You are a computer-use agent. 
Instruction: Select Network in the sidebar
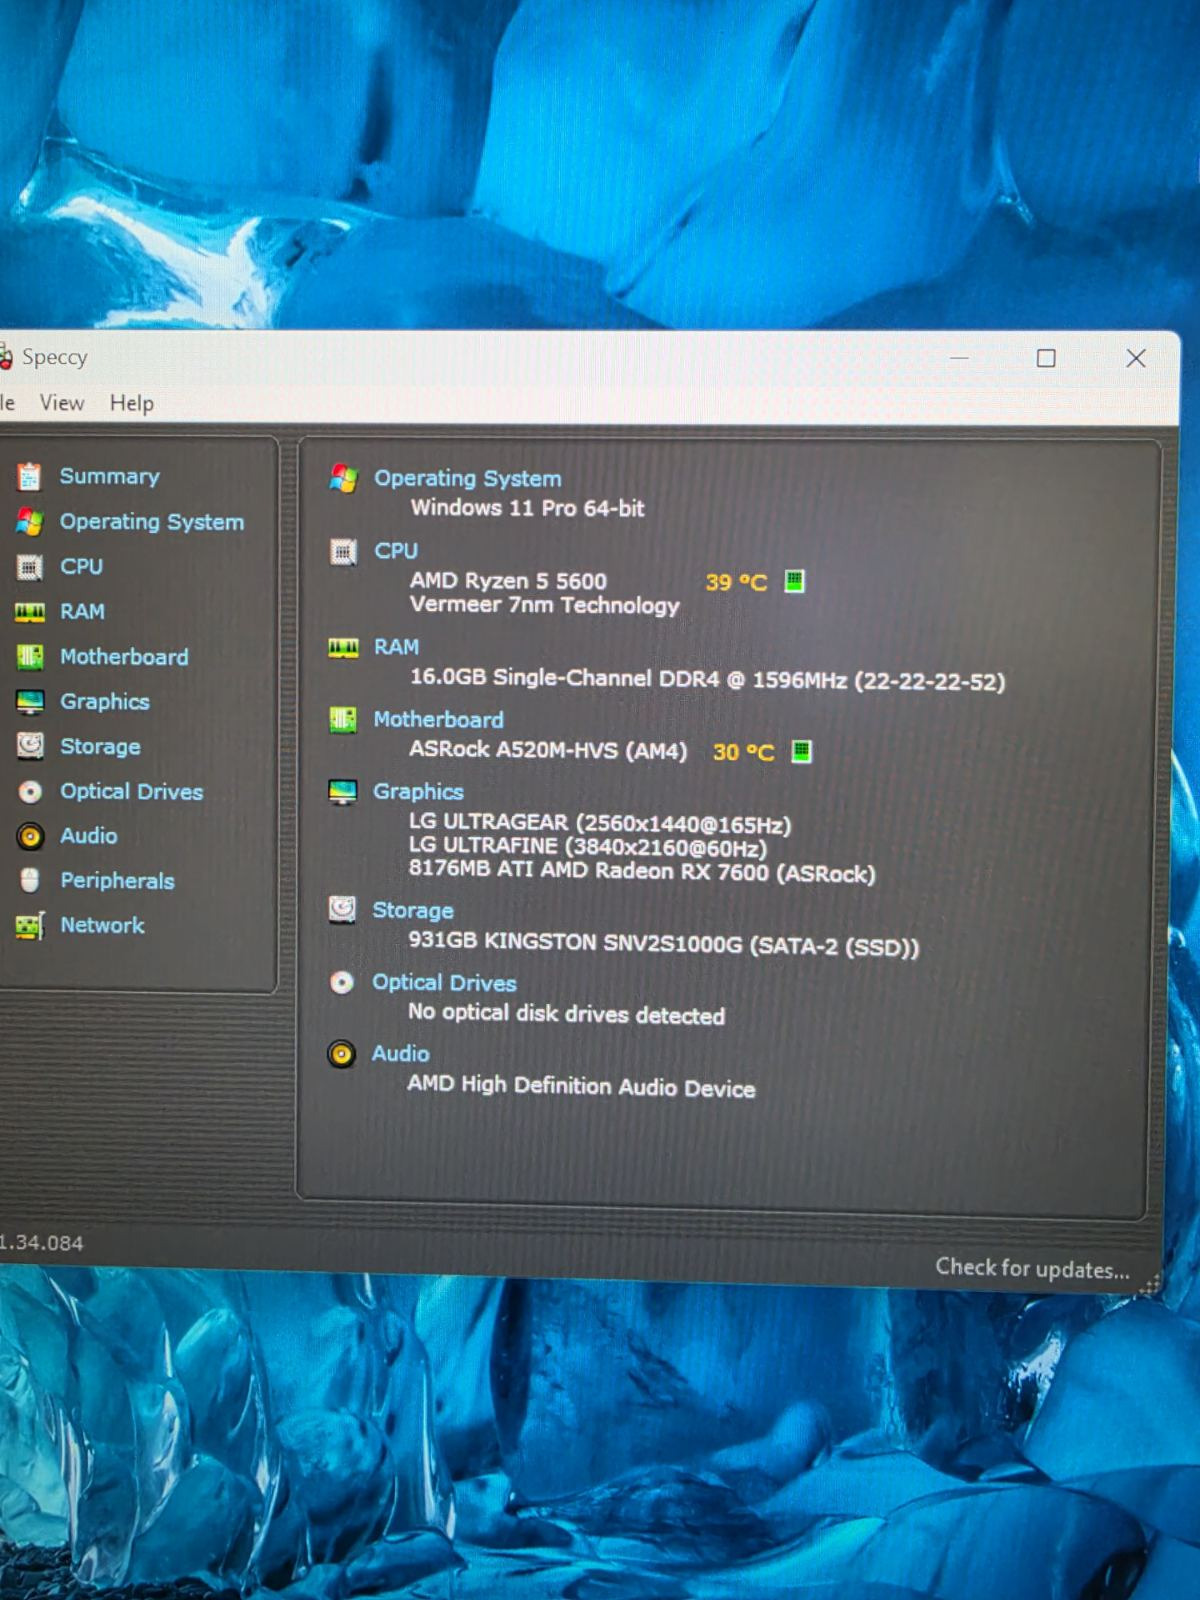[x=103, y=925]
